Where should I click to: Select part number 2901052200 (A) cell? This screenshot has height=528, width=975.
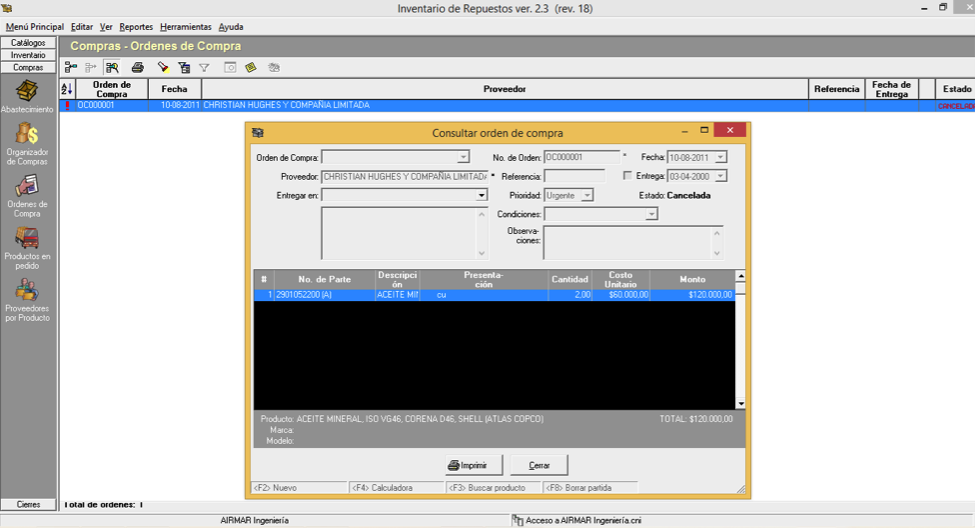[x=325, y=295]
